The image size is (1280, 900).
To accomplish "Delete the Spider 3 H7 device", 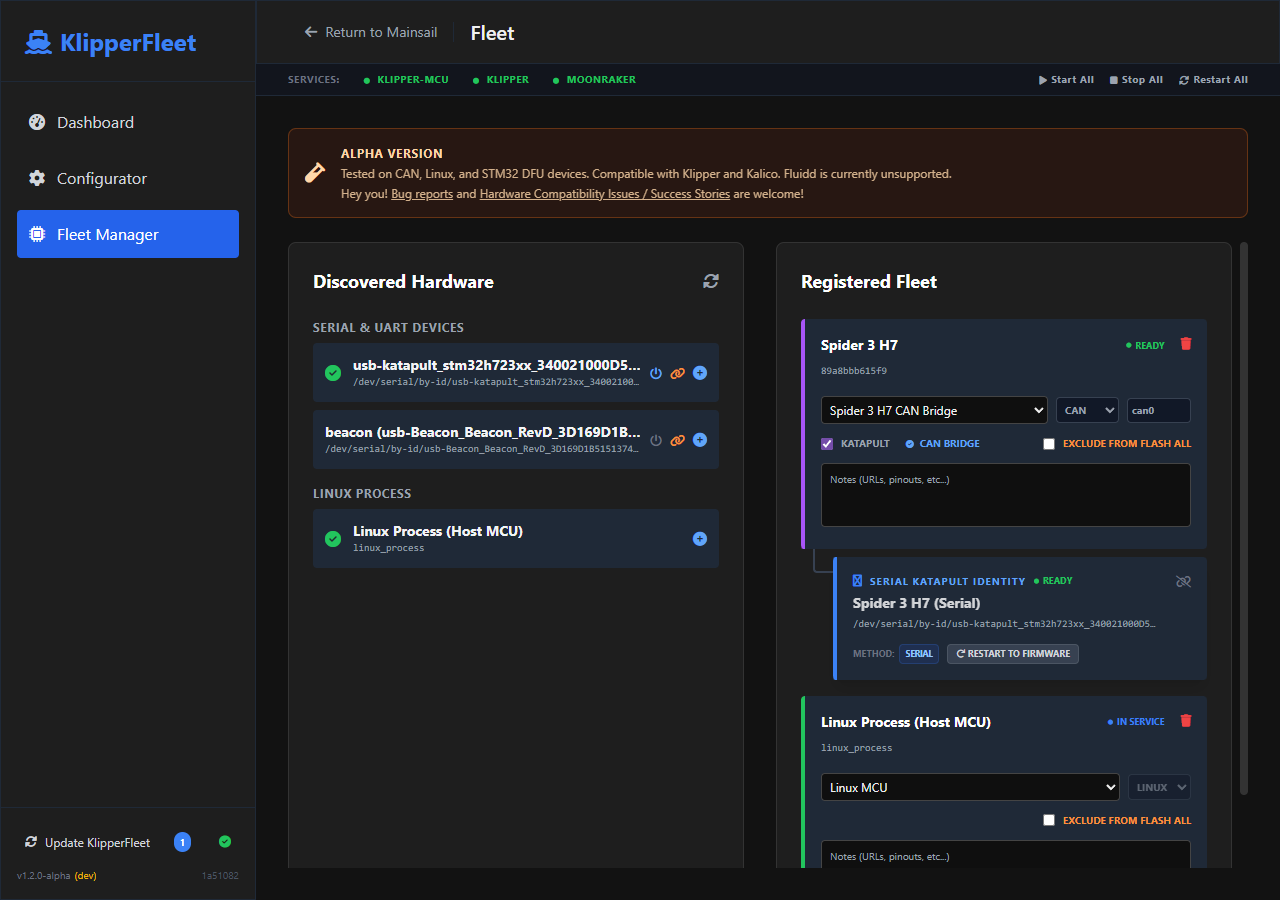I will pyautogui.click(x=1186, y=344).
